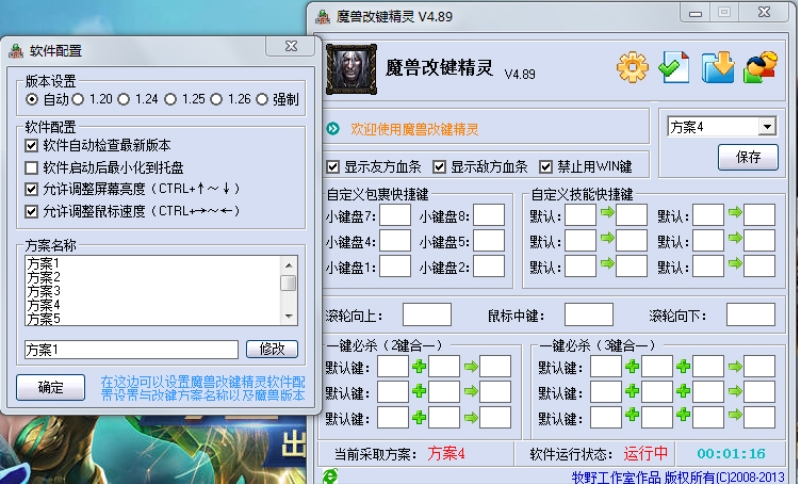This screenshot has width=798, height=484.
Task: Click the green IE browser icon at bottom
Action: click(330, 476)
